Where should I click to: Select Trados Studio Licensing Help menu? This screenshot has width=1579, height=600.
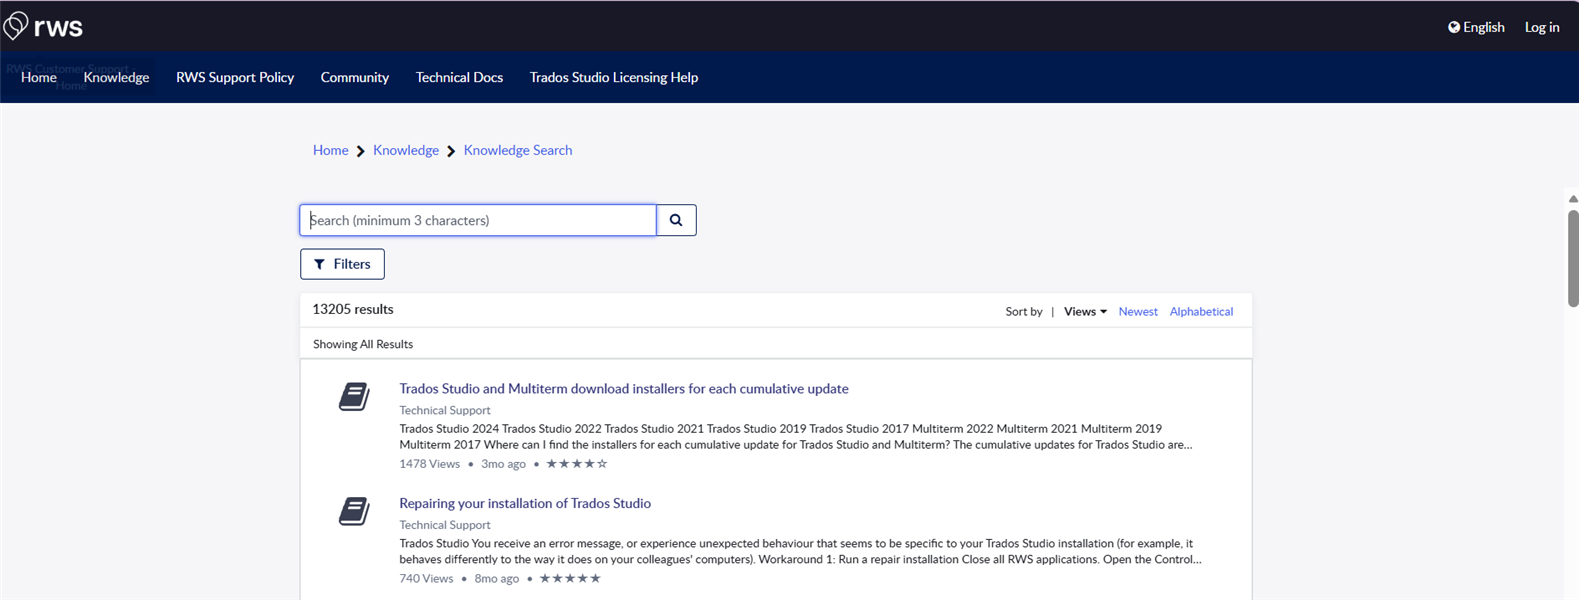pyautogui.click(x=613, y=77)
